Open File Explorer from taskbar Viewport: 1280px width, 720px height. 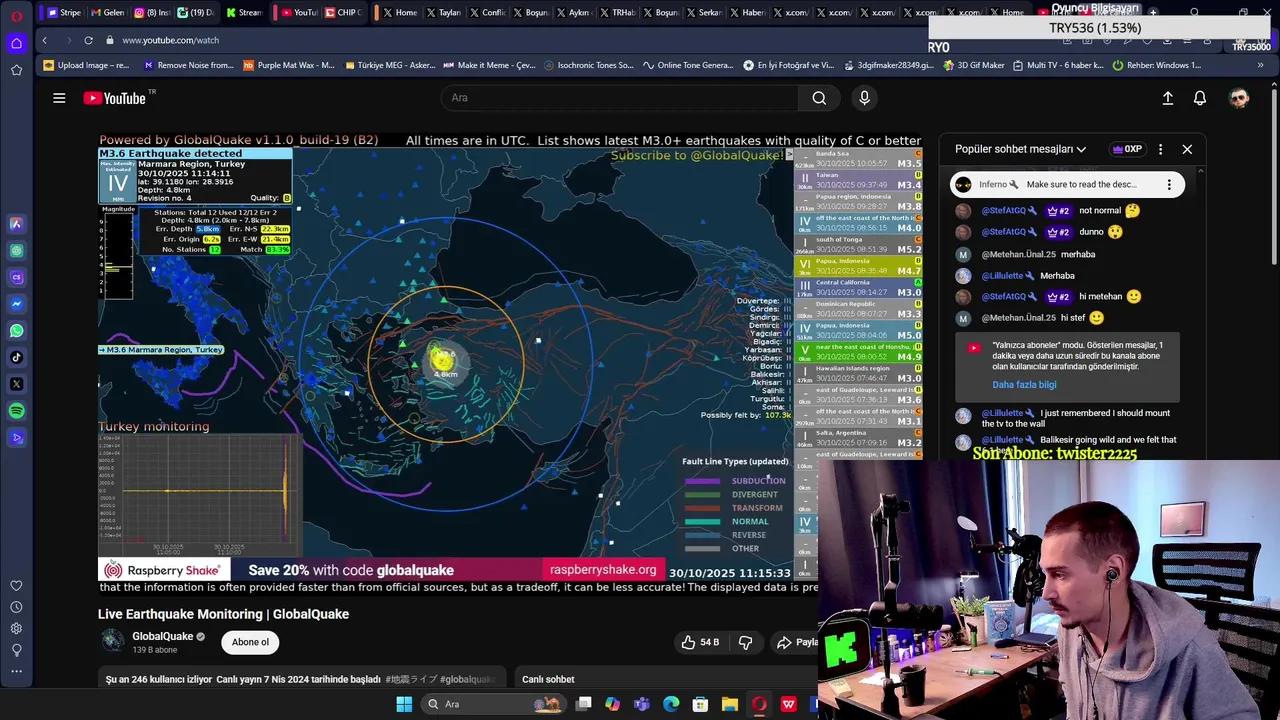[730, 704]
